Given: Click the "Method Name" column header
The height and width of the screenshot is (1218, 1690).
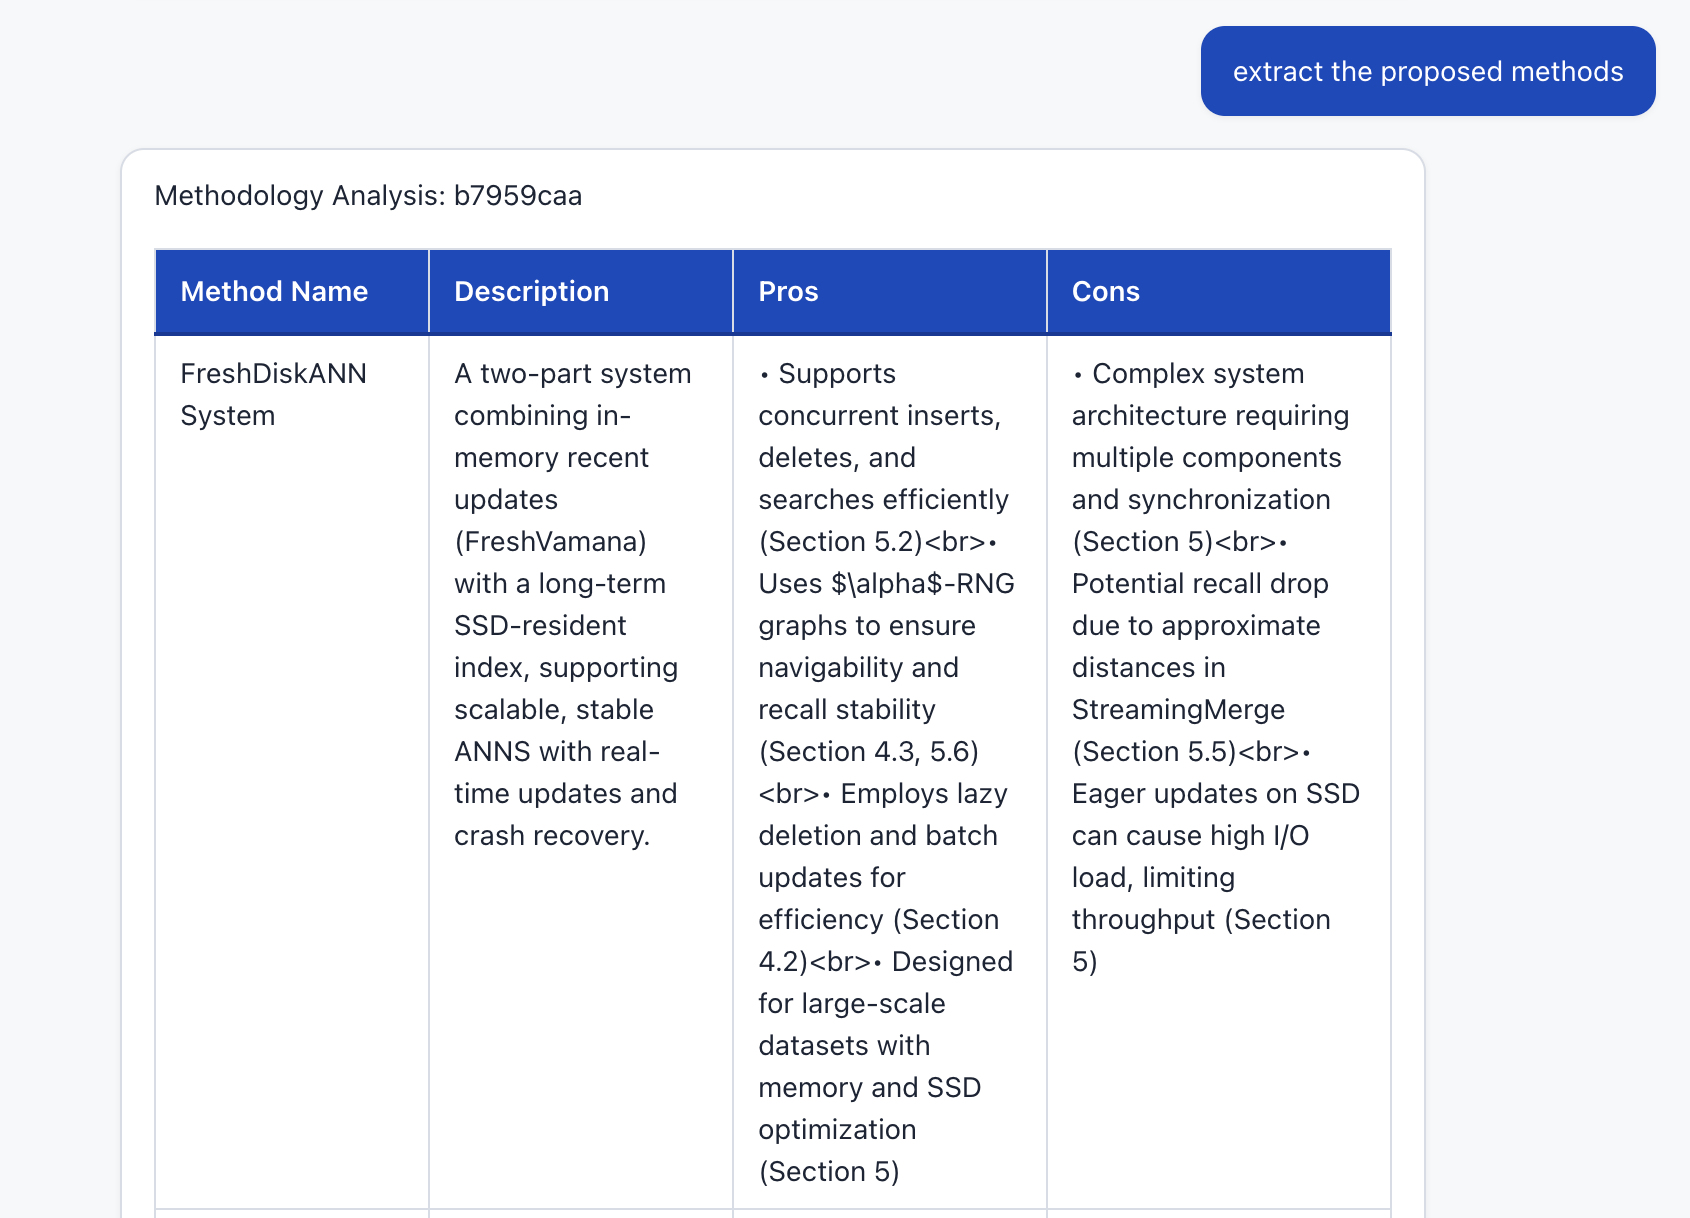Looking at the screenshot, I should tap(274, 292).
